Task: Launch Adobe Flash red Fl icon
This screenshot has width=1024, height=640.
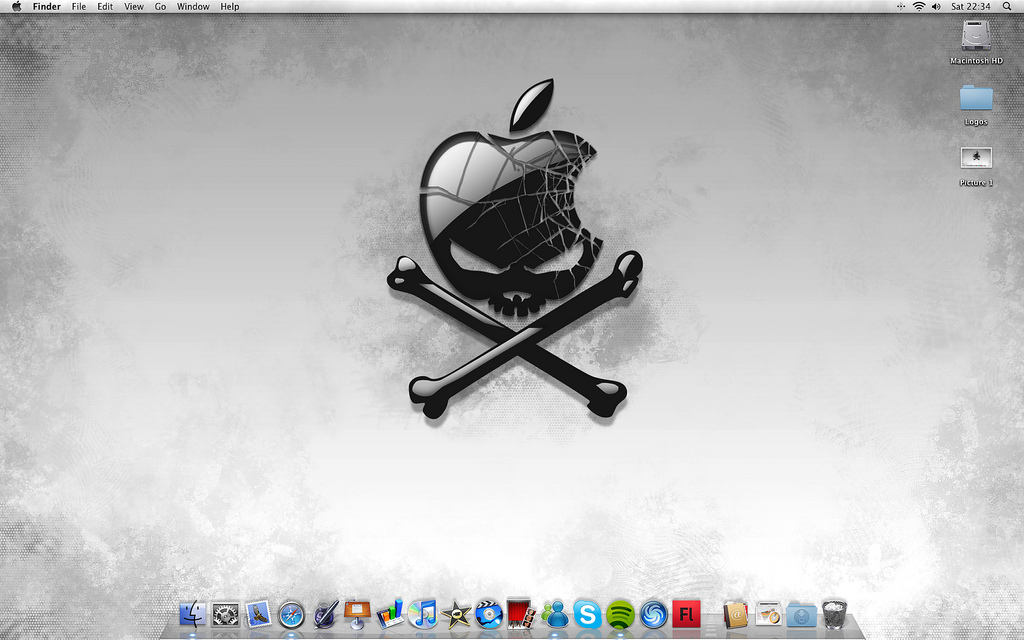Action: 686,615
